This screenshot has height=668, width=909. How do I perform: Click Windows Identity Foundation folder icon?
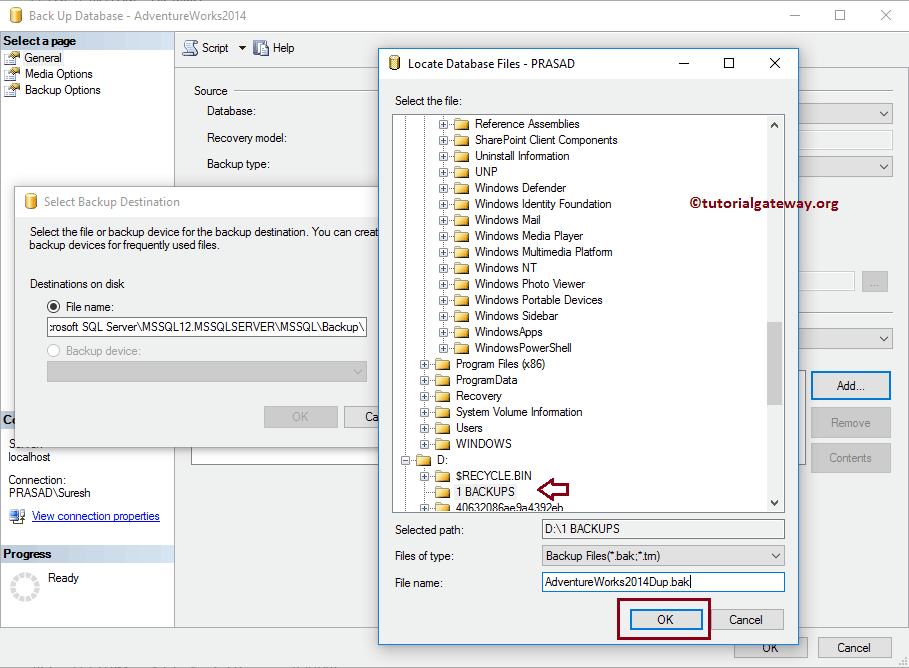pyautogui.click(x=461, y=204)
